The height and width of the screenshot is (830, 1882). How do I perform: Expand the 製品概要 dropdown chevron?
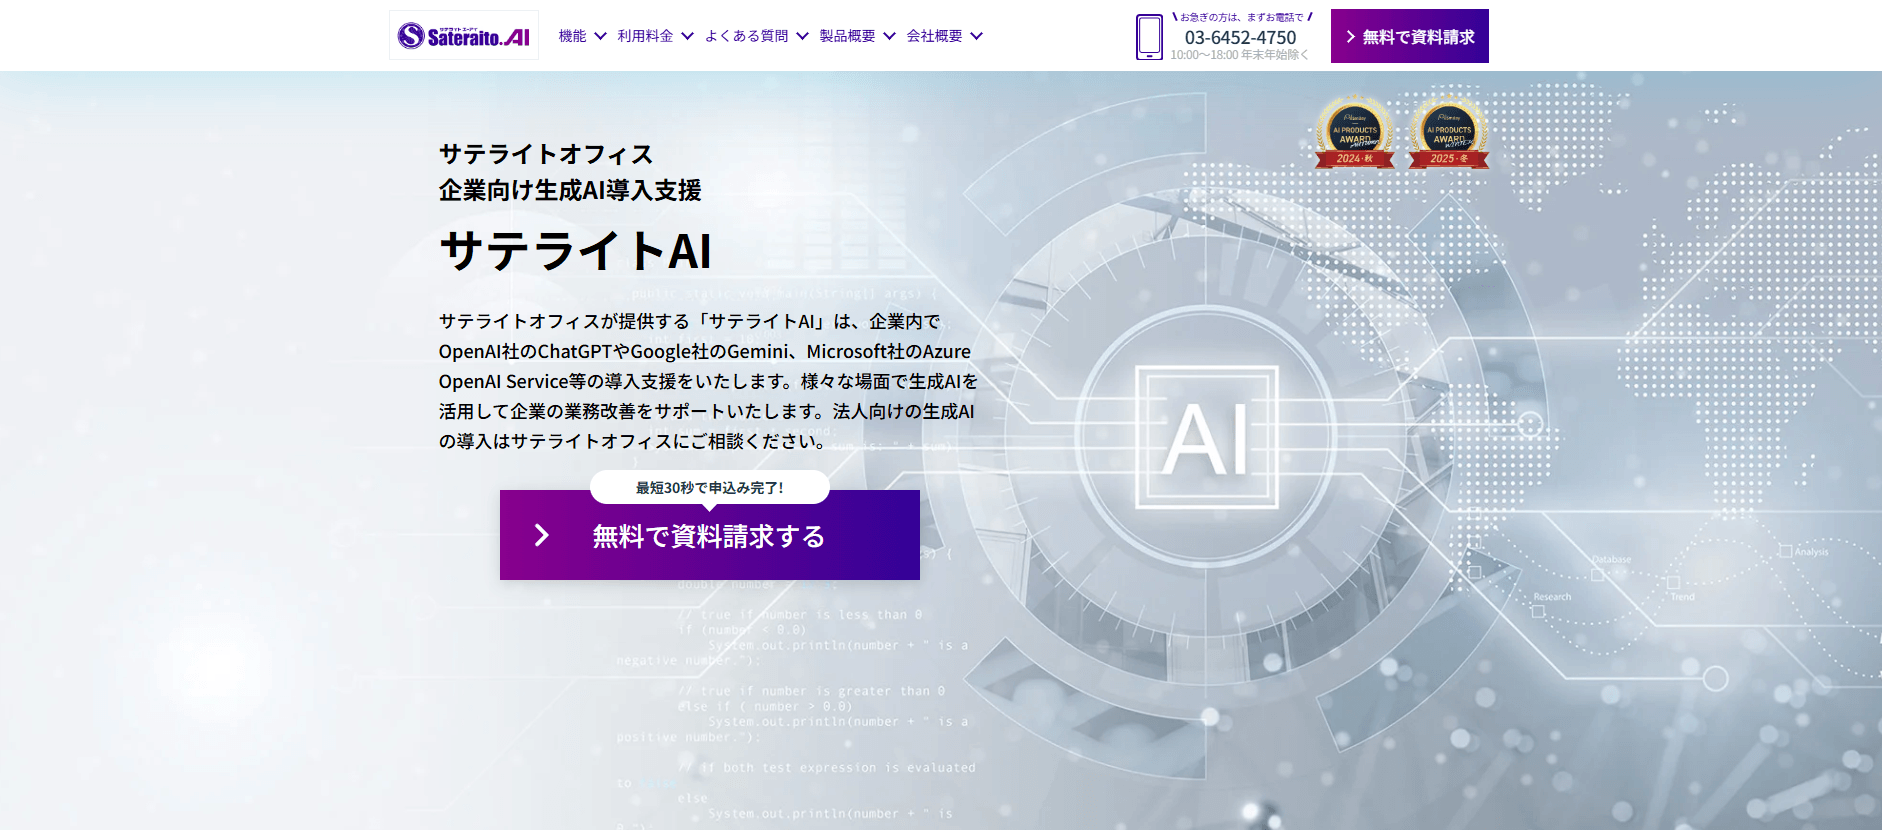(x=889, y=36)
